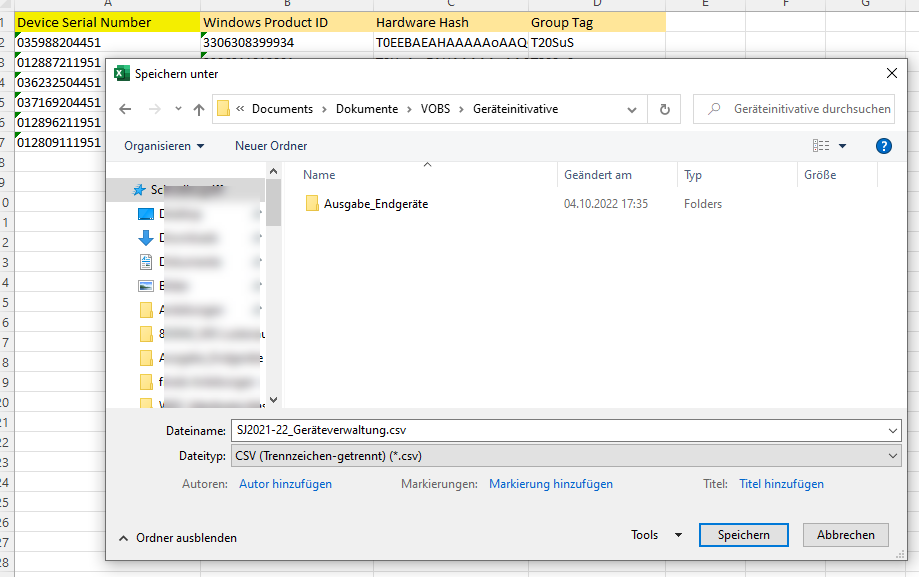This screenshot has width=919, height=577.
Task: Open Help via the blue question mark icon
Action: 883,145
